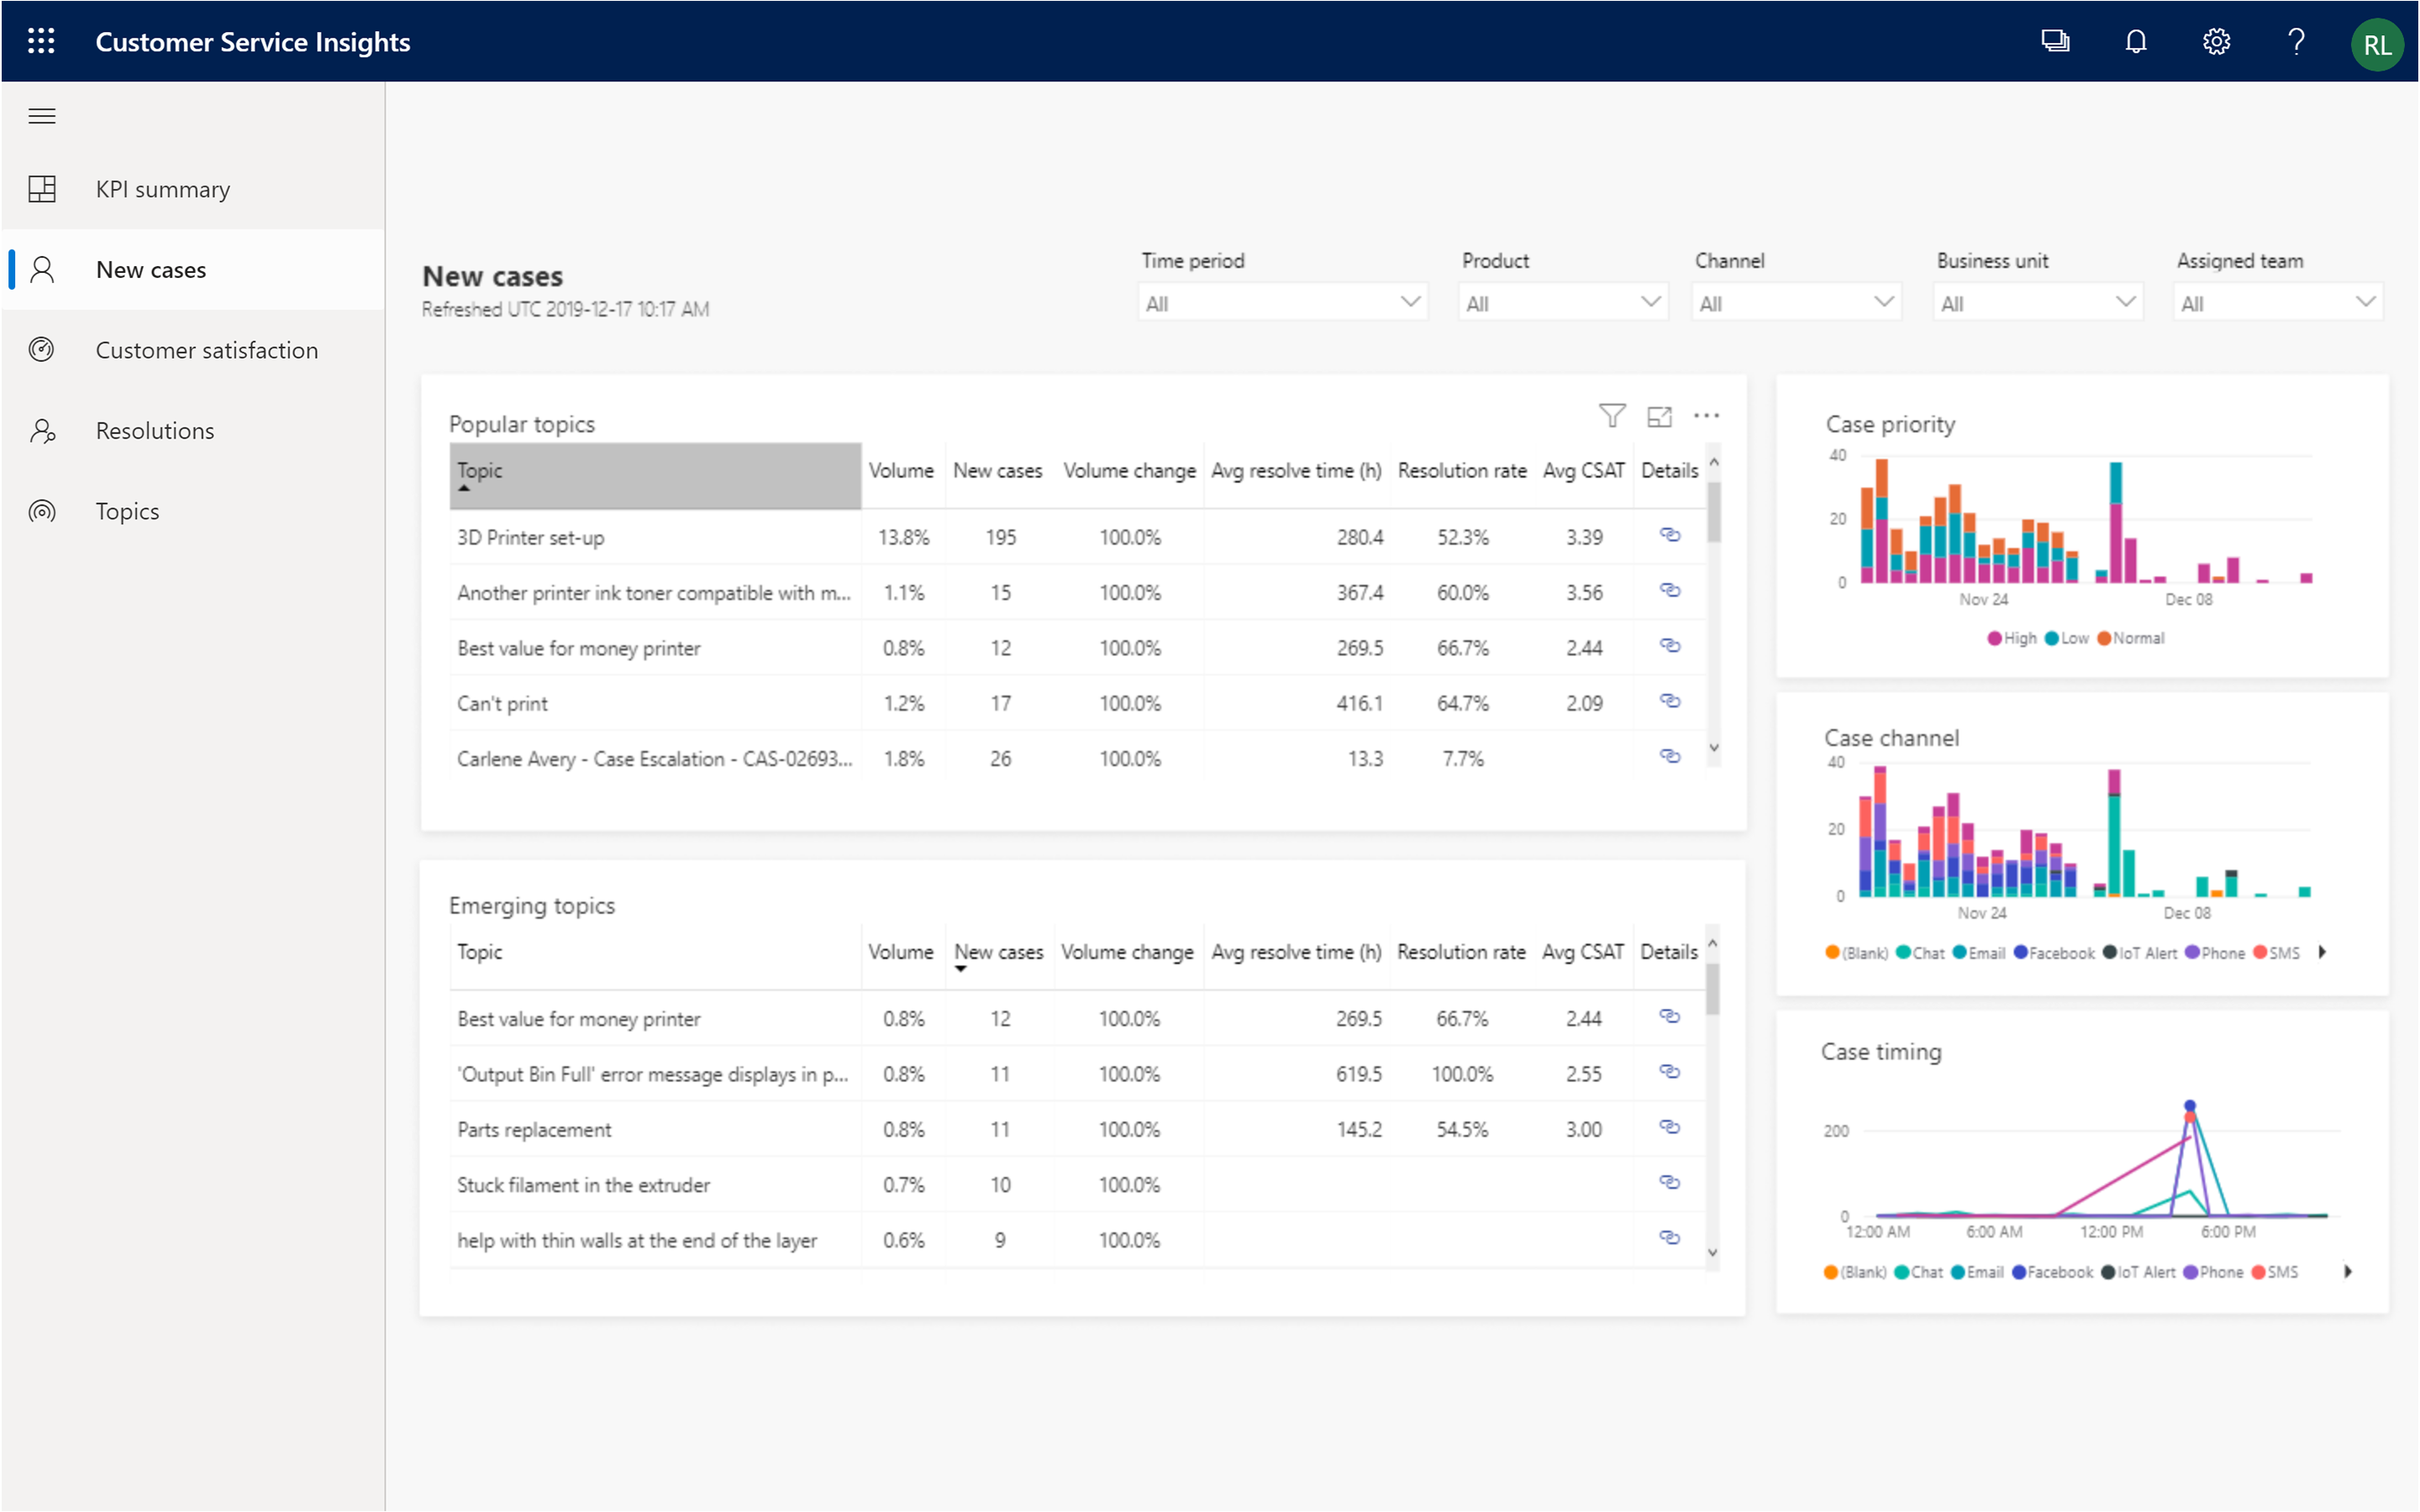Click the filter icon on Popular topics
Screen dimensions: 2420x1512
1612,416
